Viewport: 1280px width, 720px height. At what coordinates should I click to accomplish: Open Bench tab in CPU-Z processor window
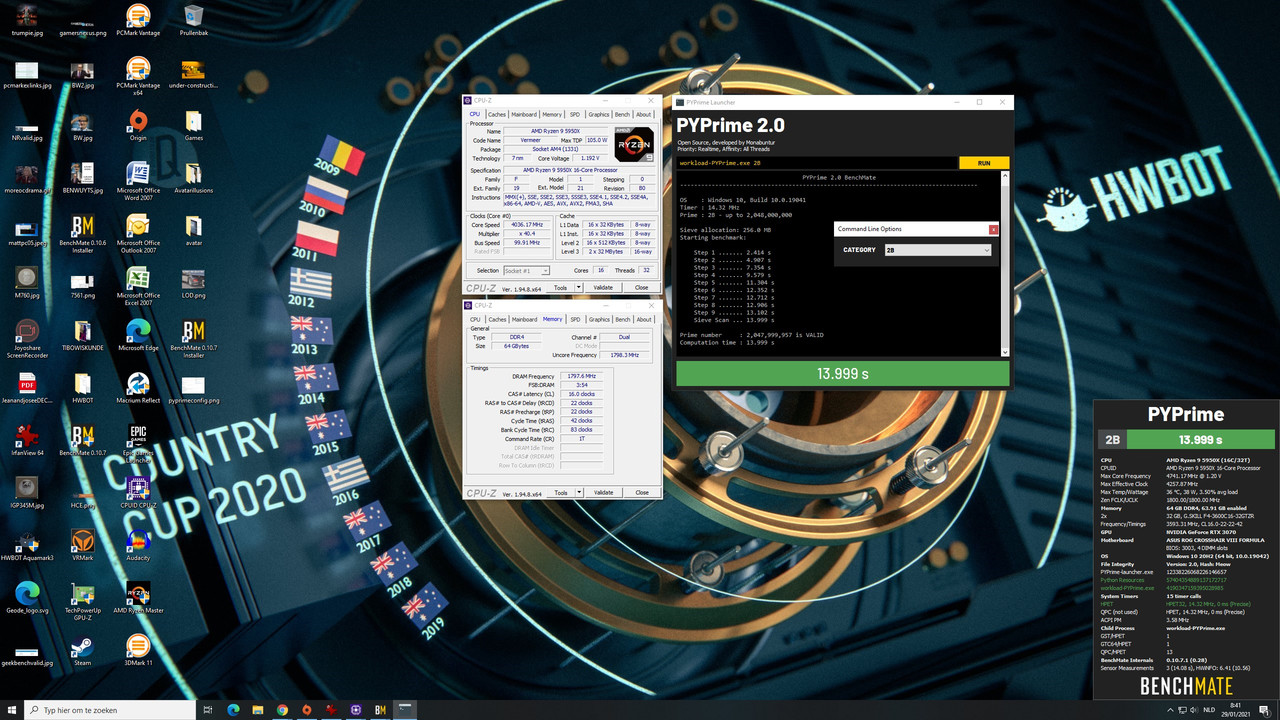[x=622, y=114]
